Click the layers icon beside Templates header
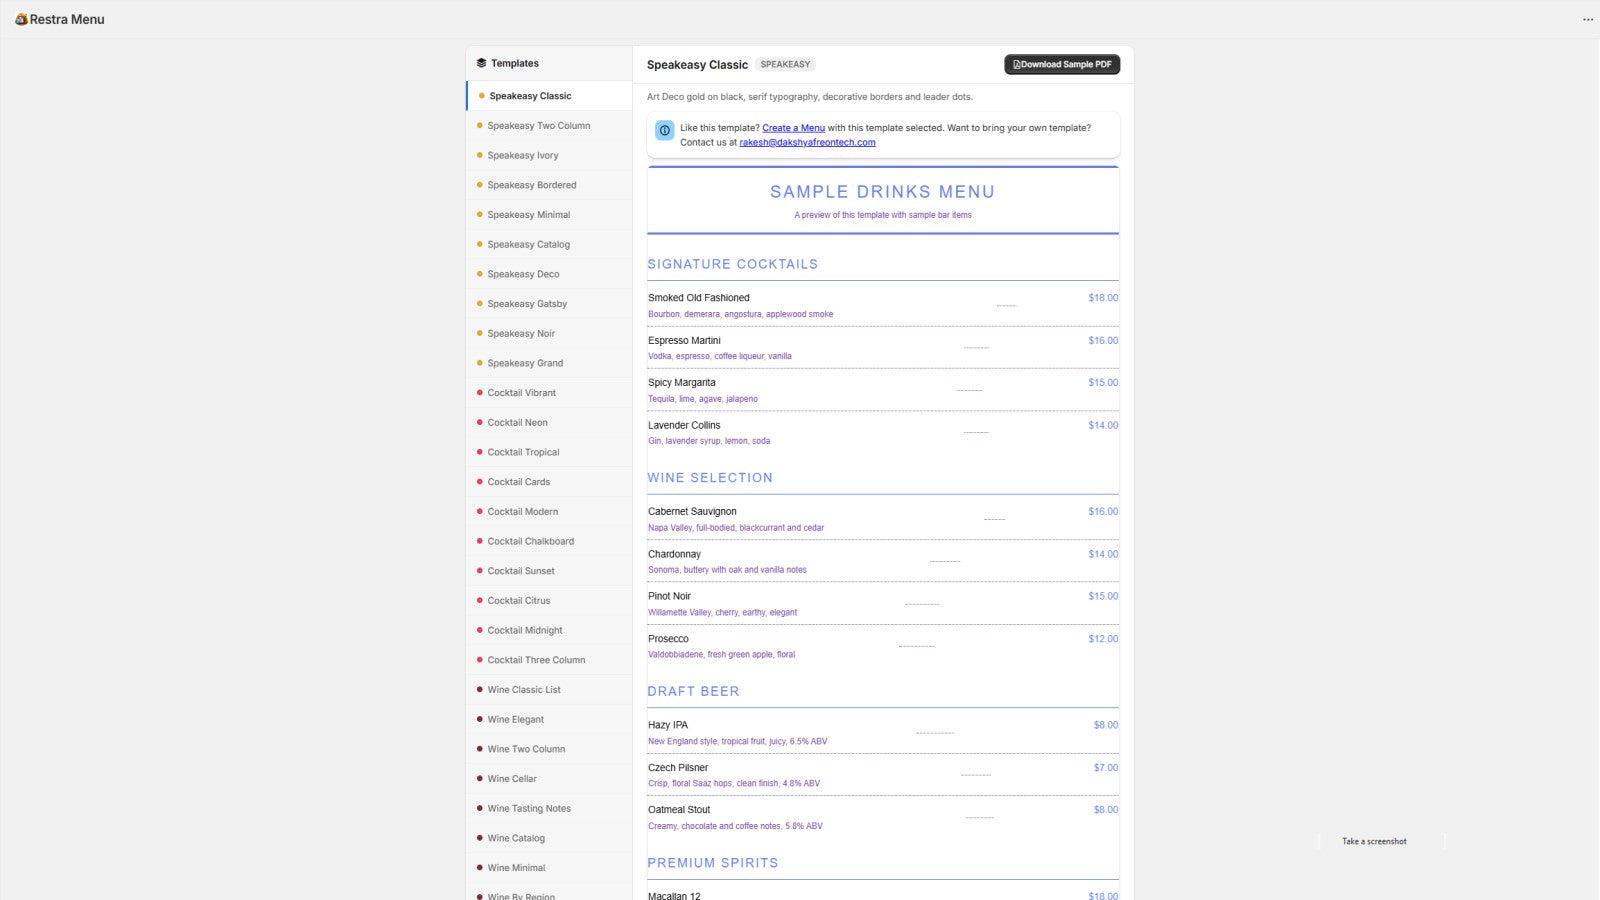This screenshot has height=900, width=1600. [x=482, y=62]
